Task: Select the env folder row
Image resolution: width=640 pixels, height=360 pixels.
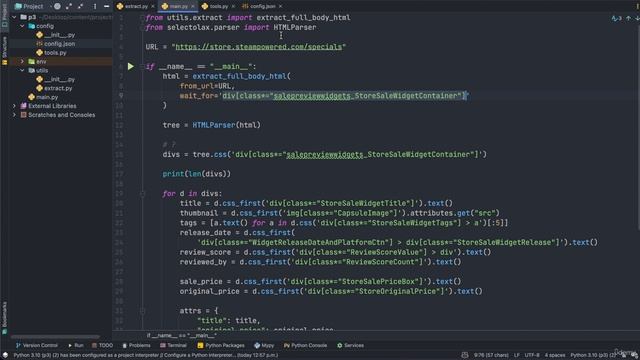Action: point(60,62)
